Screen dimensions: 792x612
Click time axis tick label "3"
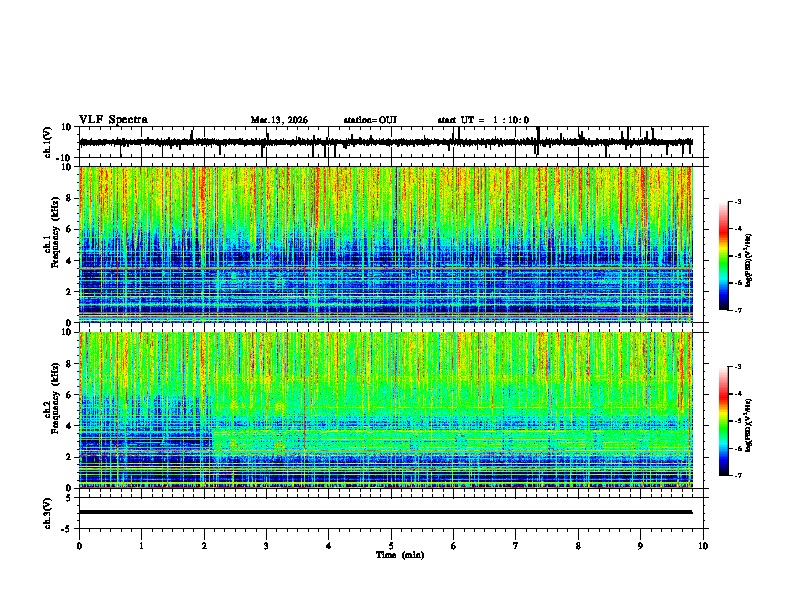pyautogui.click(x=266, y=546)
